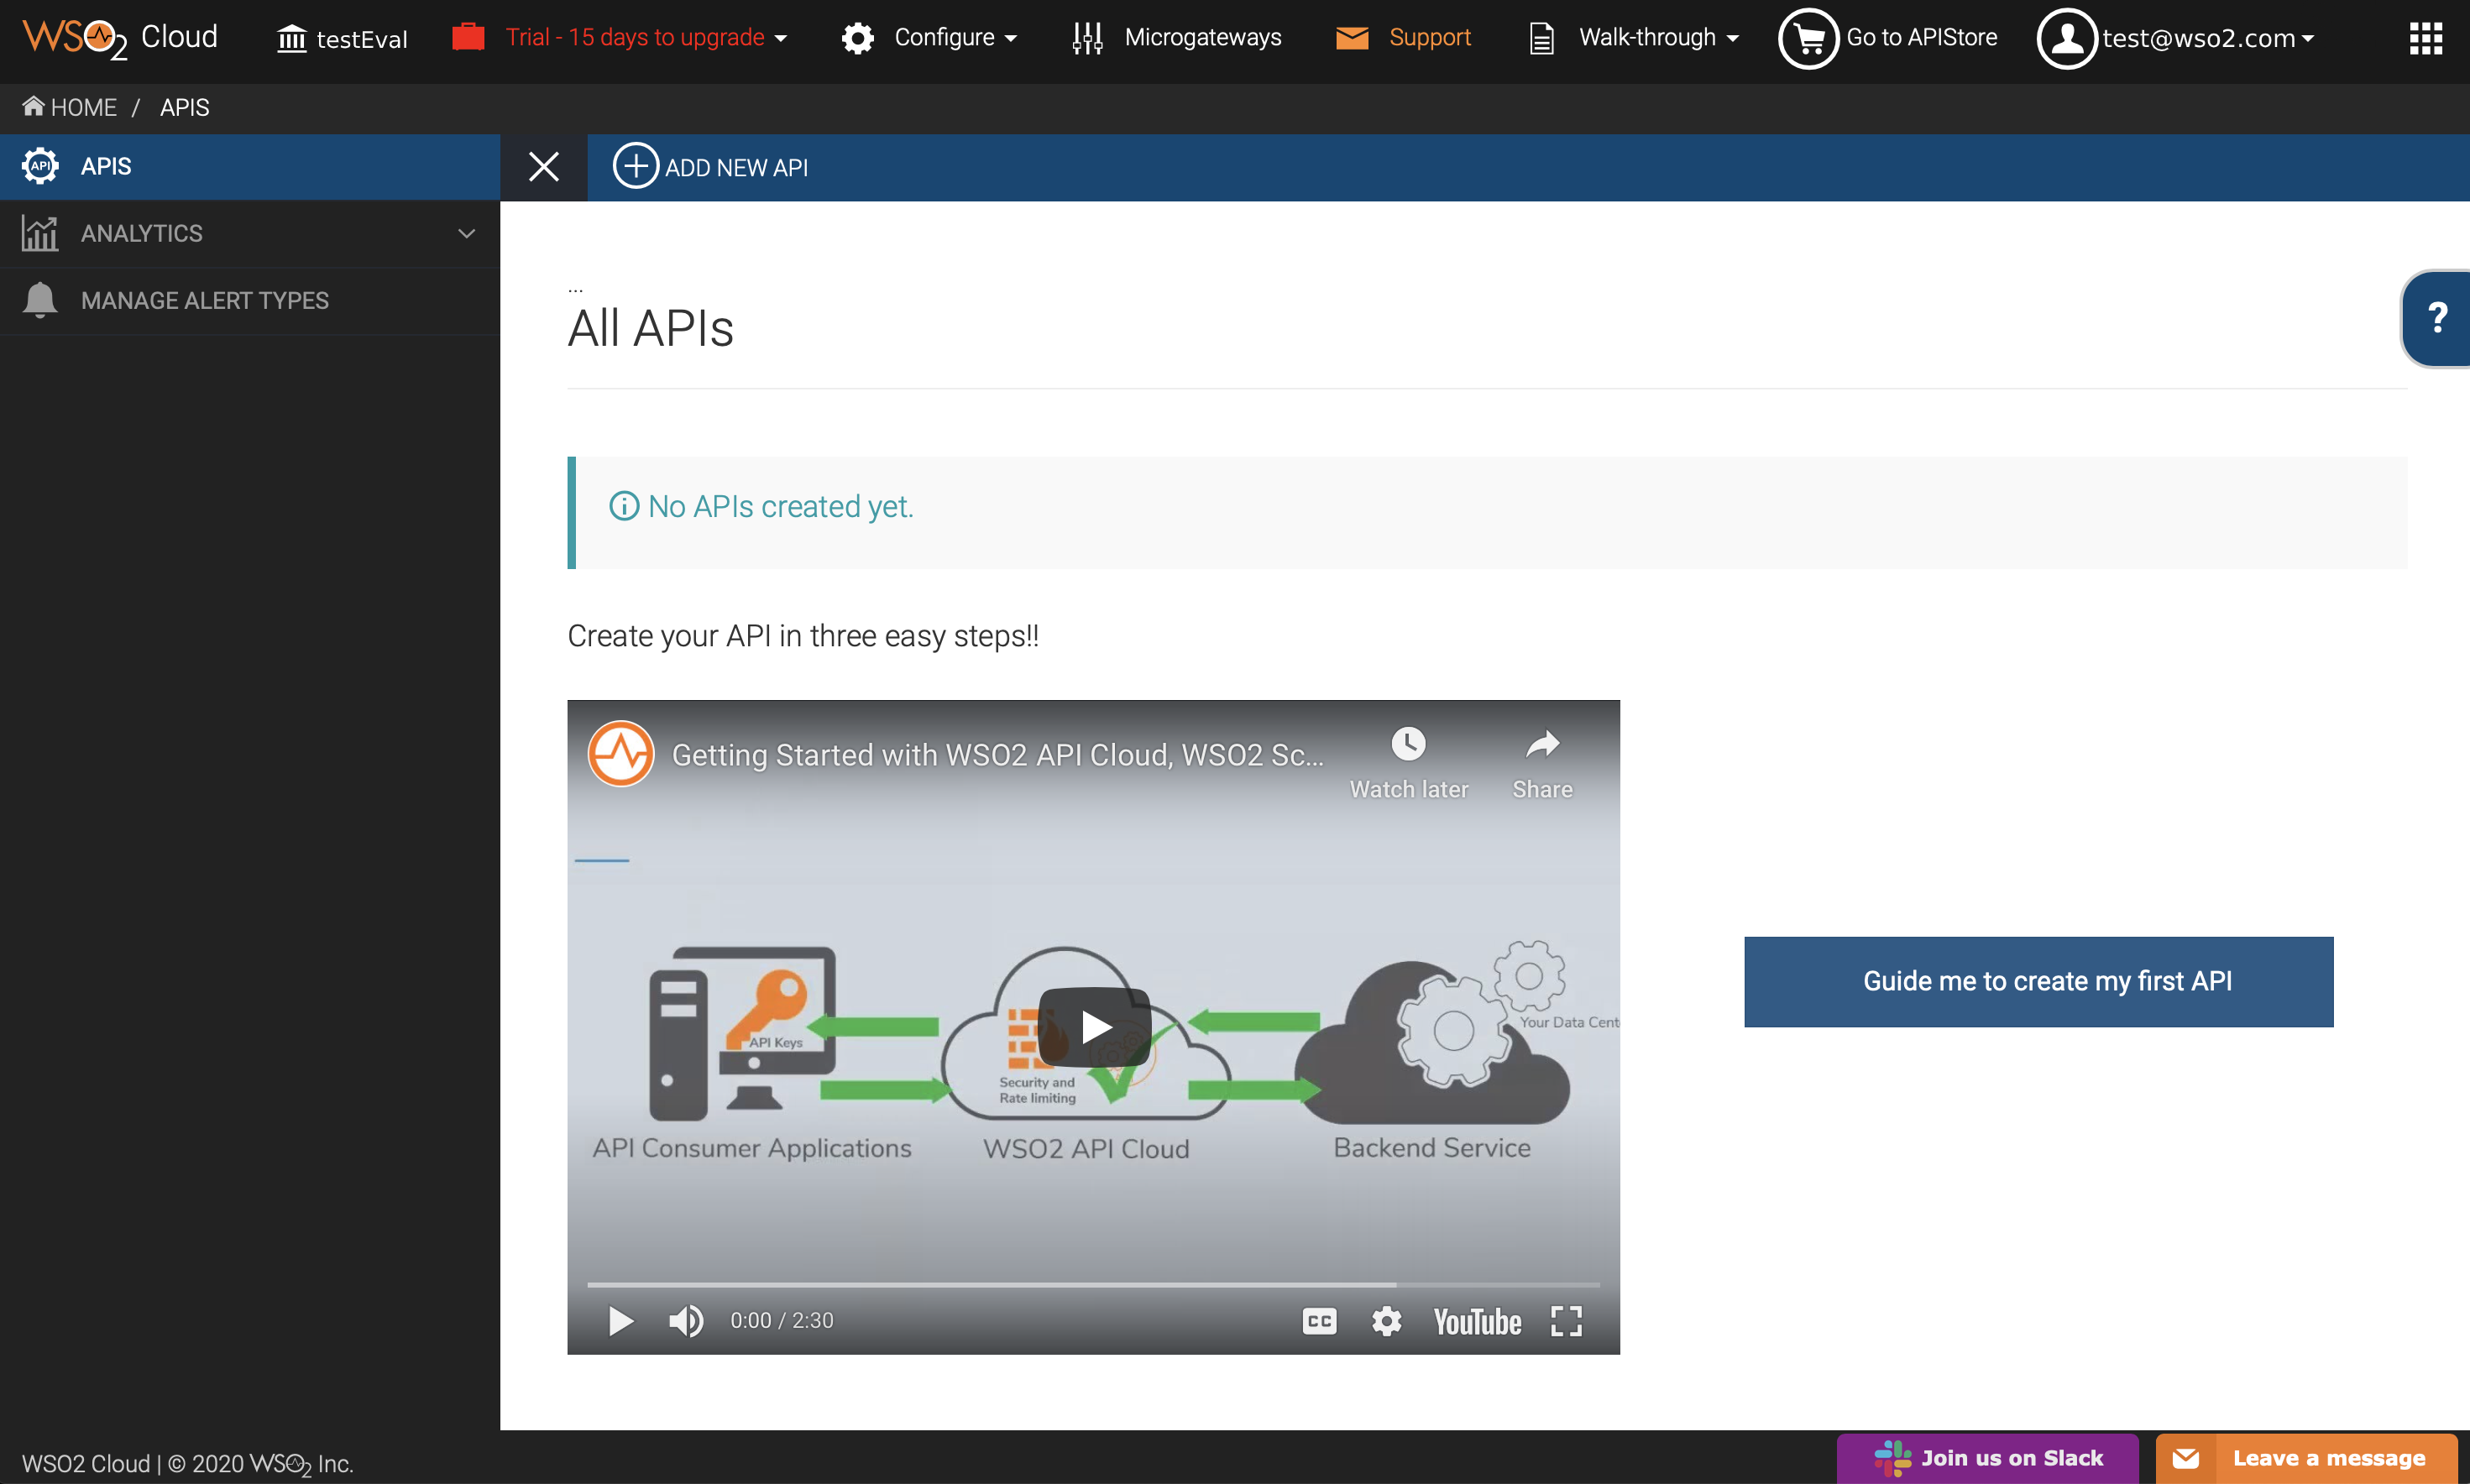Open the YouTube logo link
This screenshot has height=1484, width=2470.
coord(1477,1321)
